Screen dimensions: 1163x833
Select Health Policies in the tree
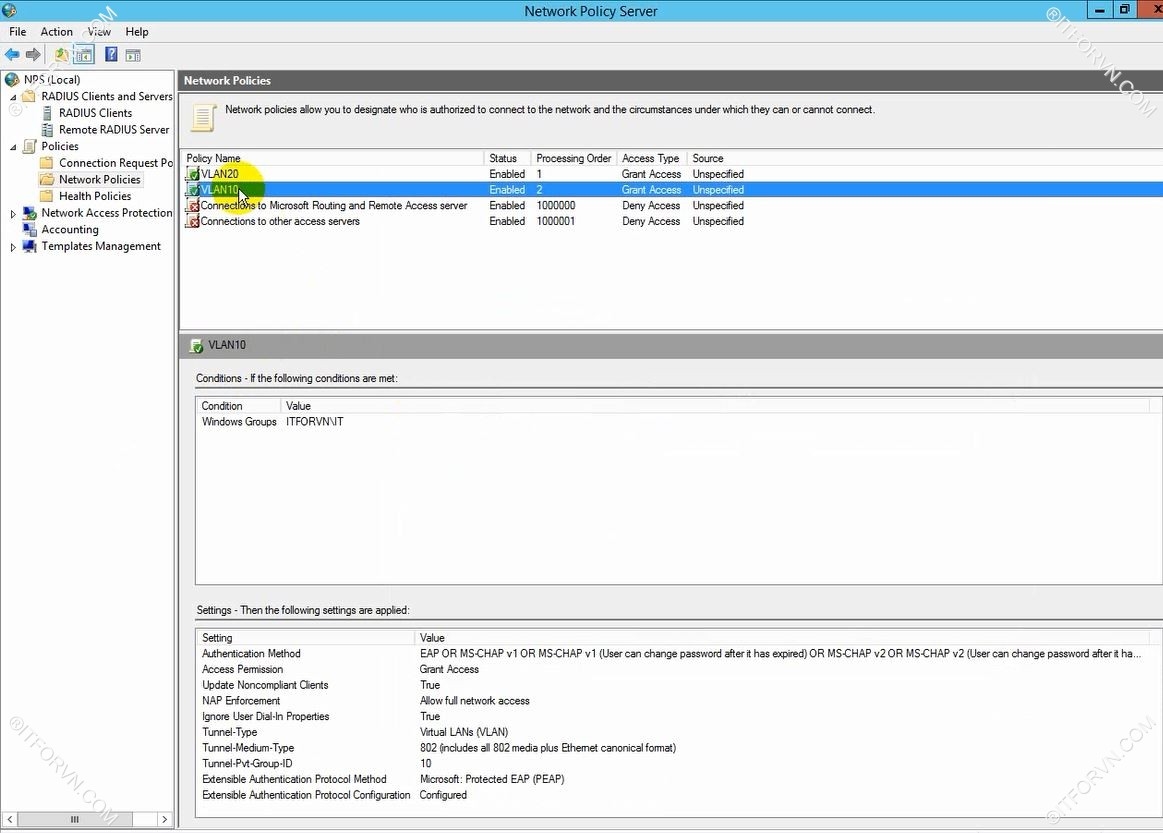[95, 197]
